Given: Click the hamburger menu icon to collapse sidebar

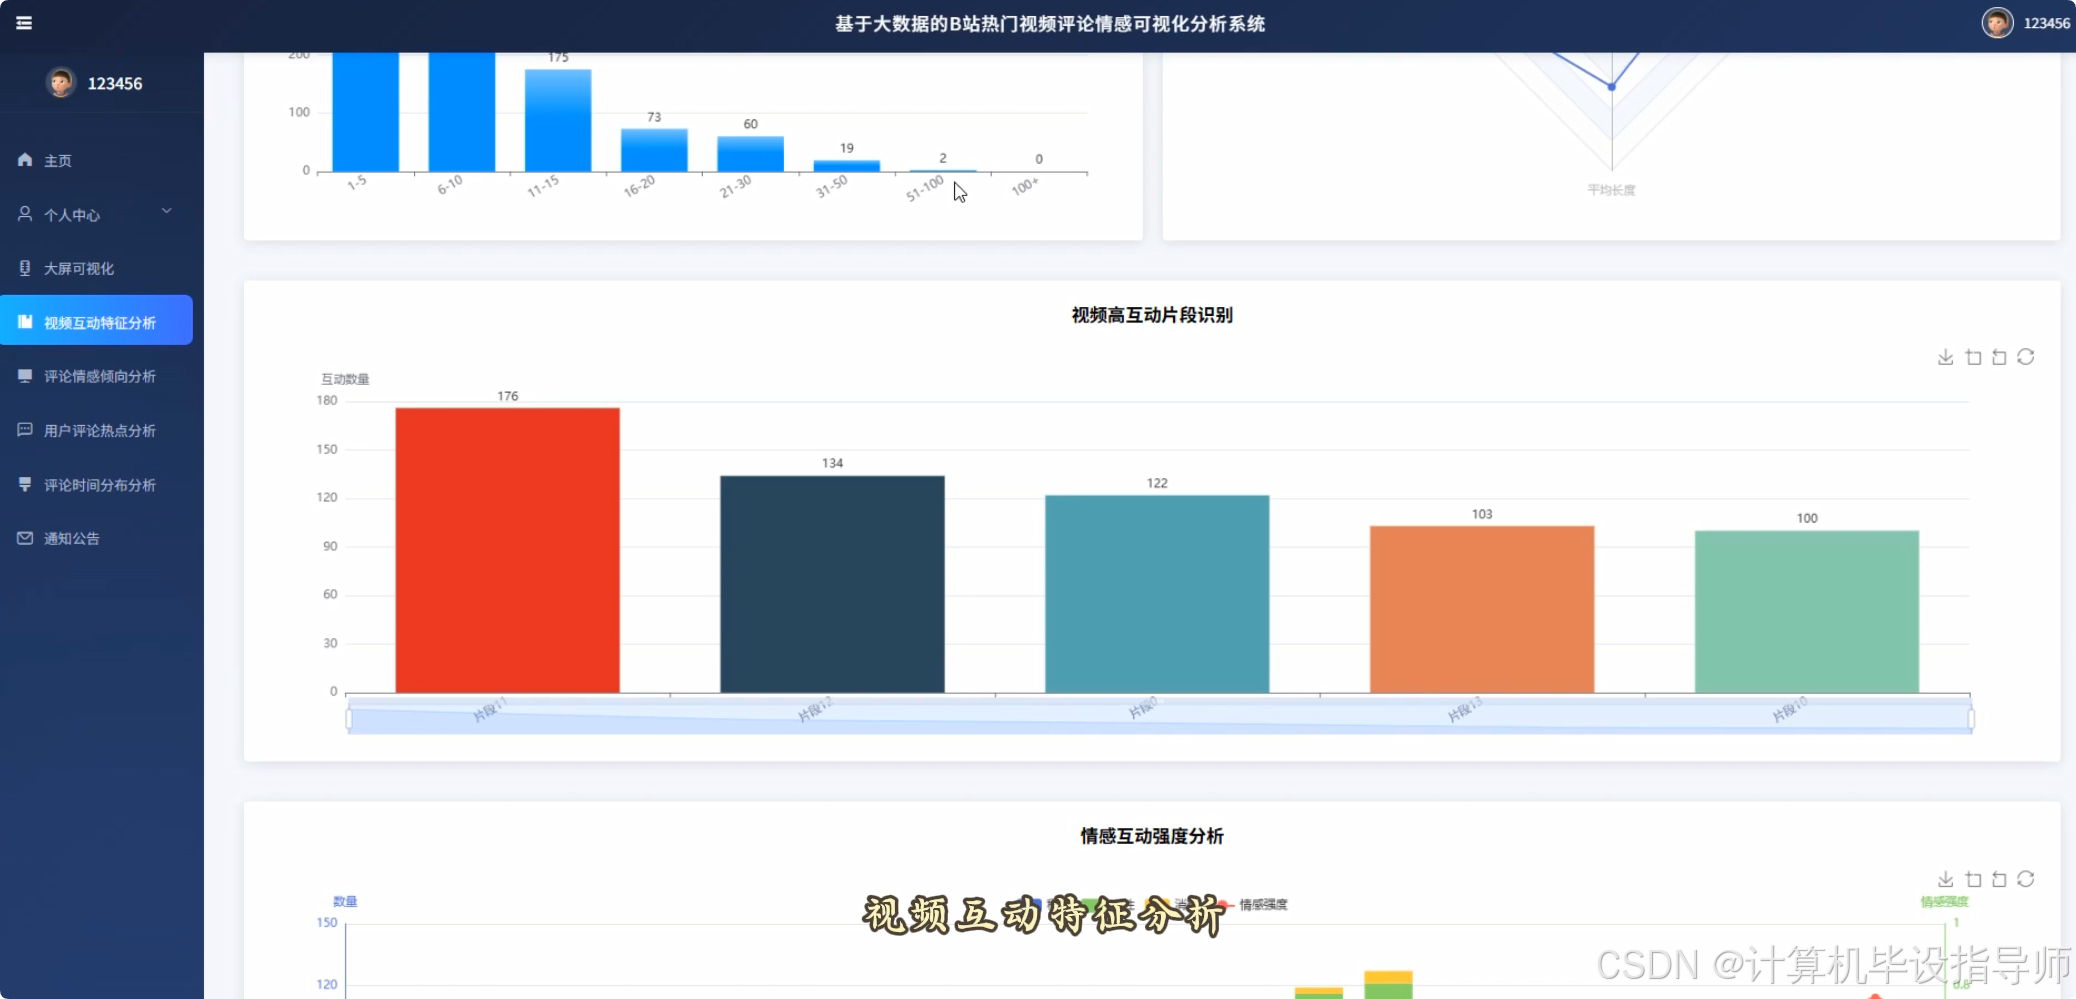Looking at the screenshot, I should [x=26, y=23].
